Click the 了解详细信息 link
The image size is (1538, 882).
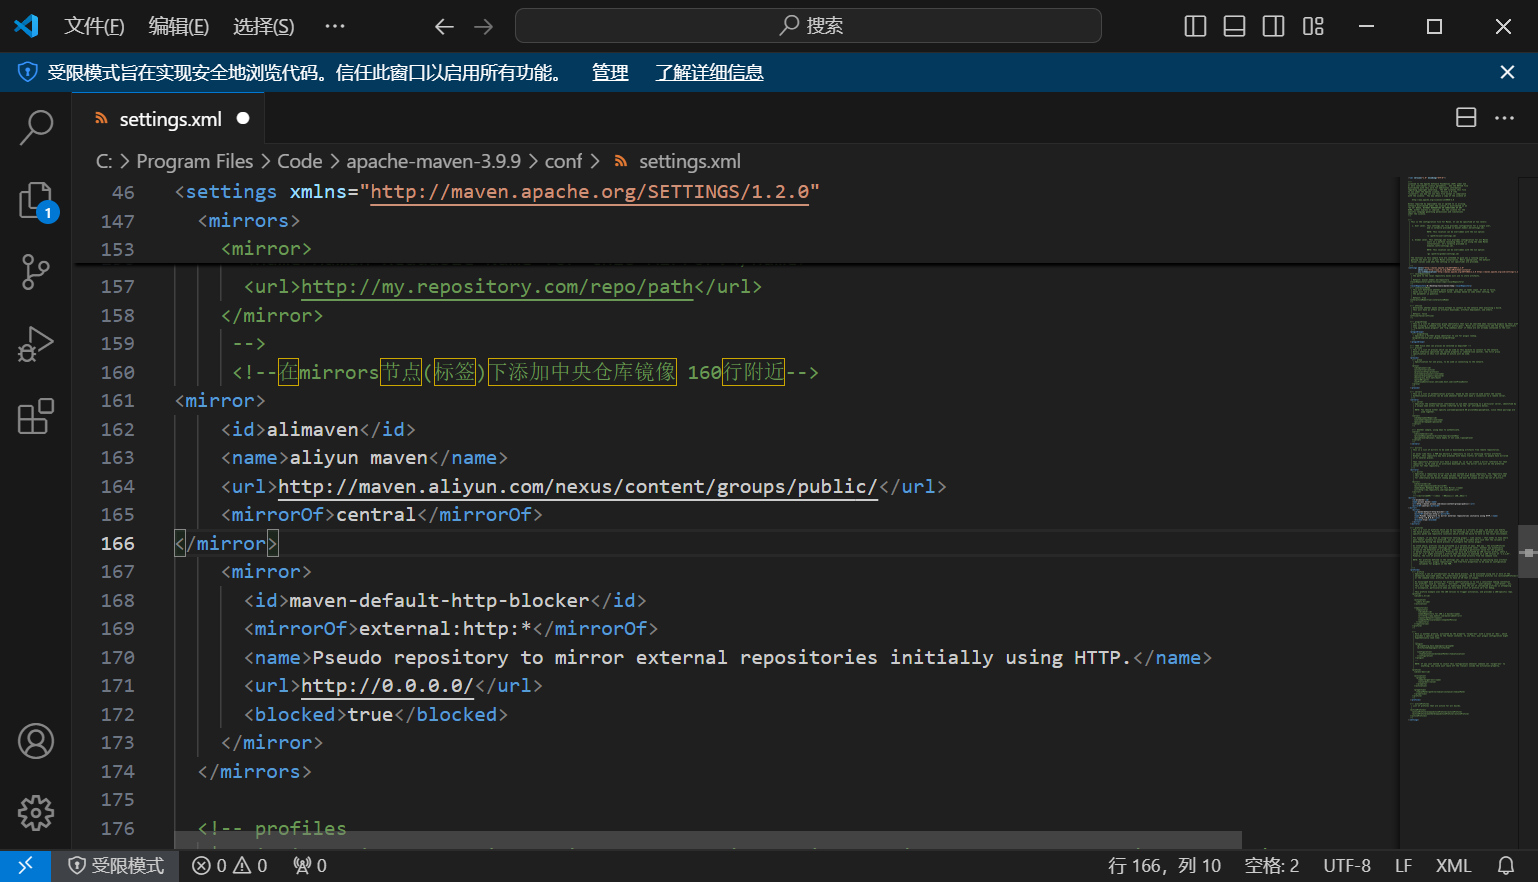(709, 72)
